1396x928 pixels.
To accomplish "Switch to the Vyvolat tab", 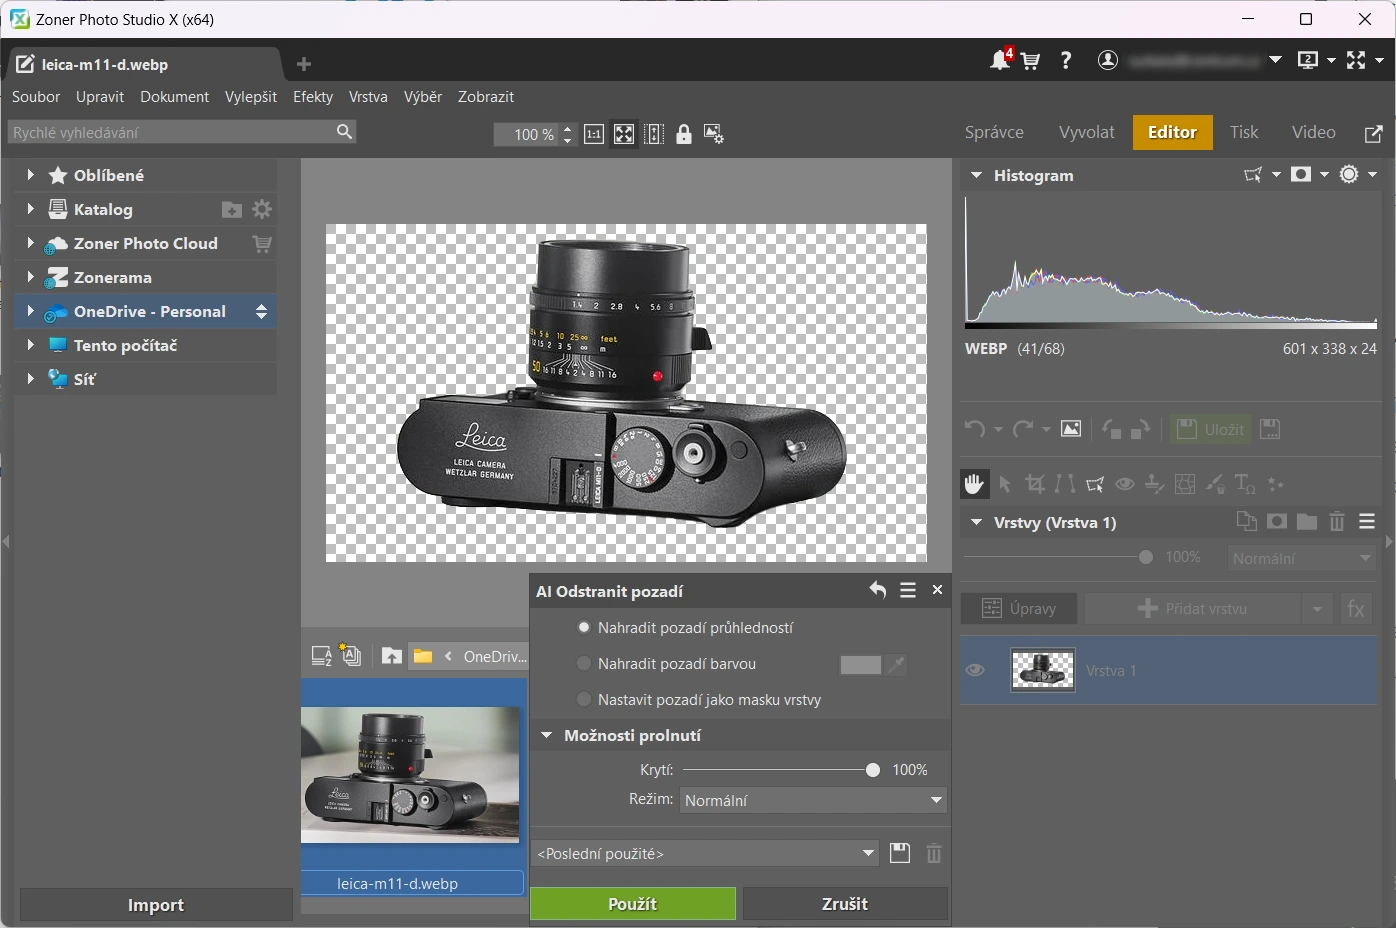I will (1086, 132).
